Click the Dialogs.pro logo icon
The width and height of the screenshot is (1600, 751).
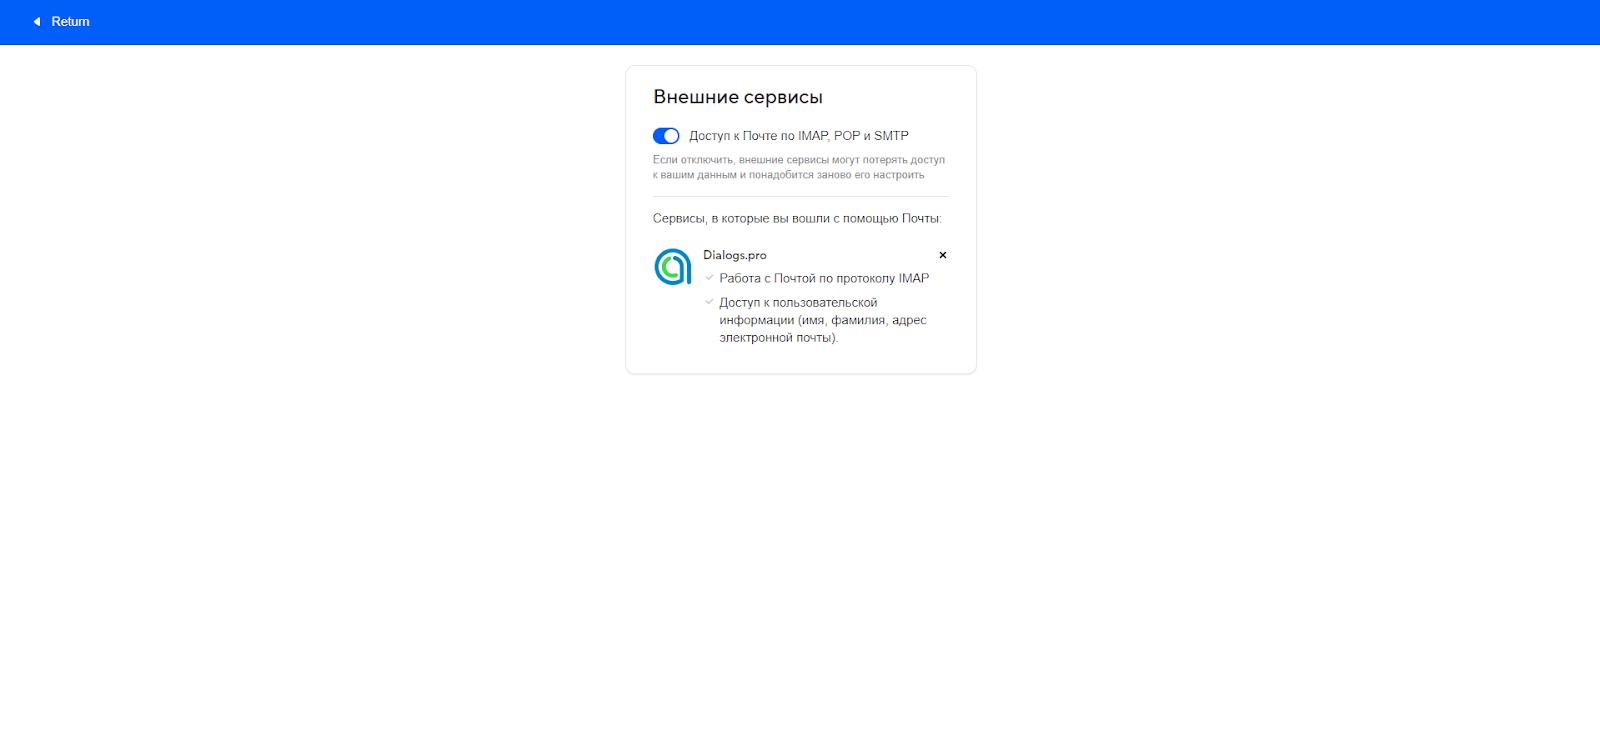pos(673,267)
